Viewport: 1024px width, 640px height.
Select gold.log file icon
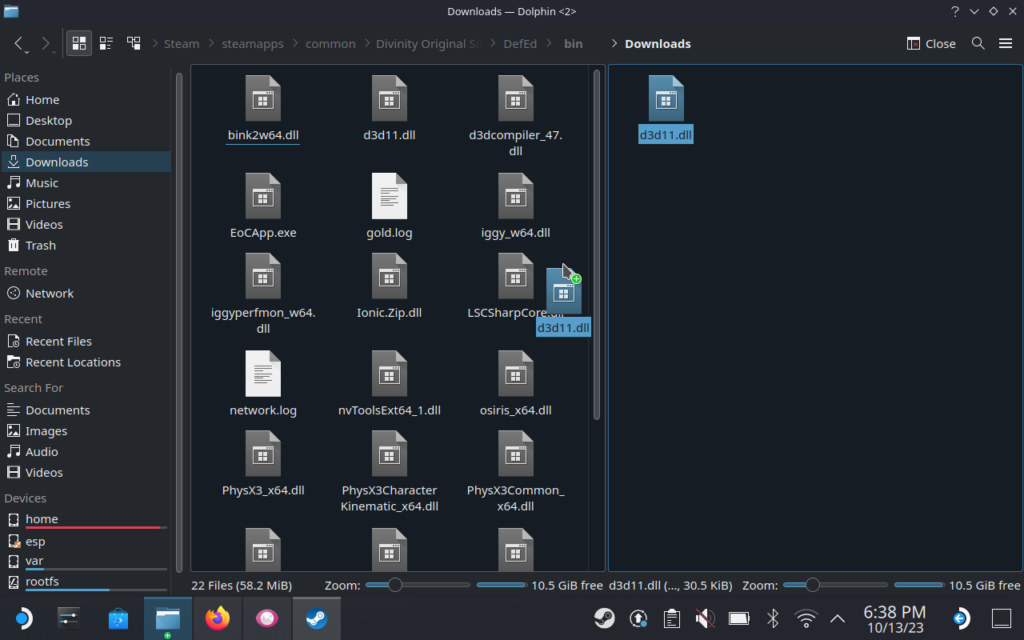click(389, 196)
